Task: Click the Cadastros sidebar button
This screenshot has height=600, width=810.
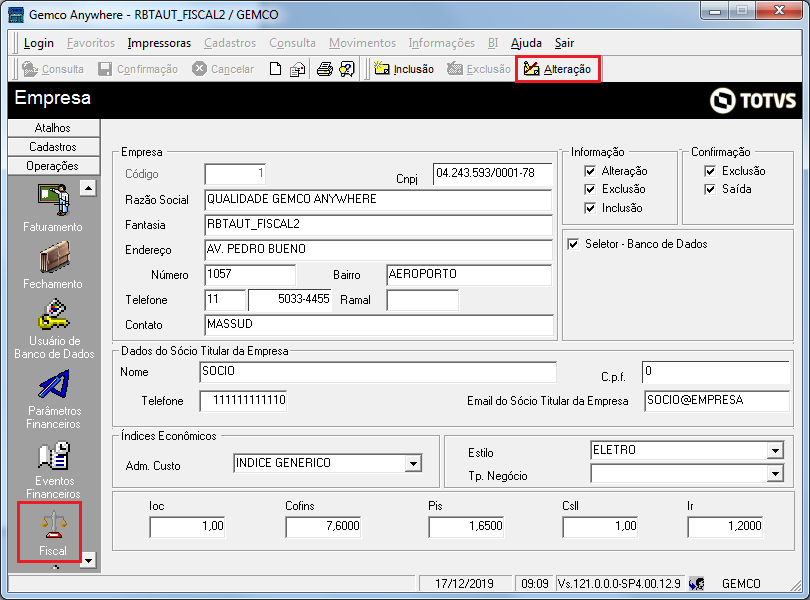Action: click(54, 147)
